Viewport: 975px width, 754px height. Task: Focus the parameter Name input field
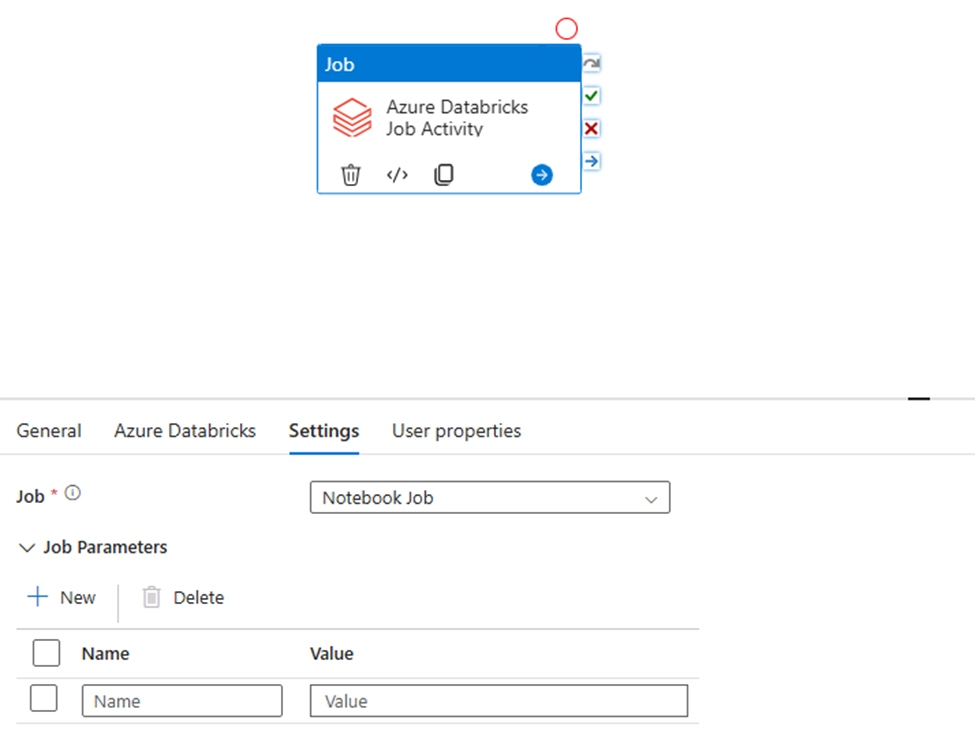pos(182,701)
